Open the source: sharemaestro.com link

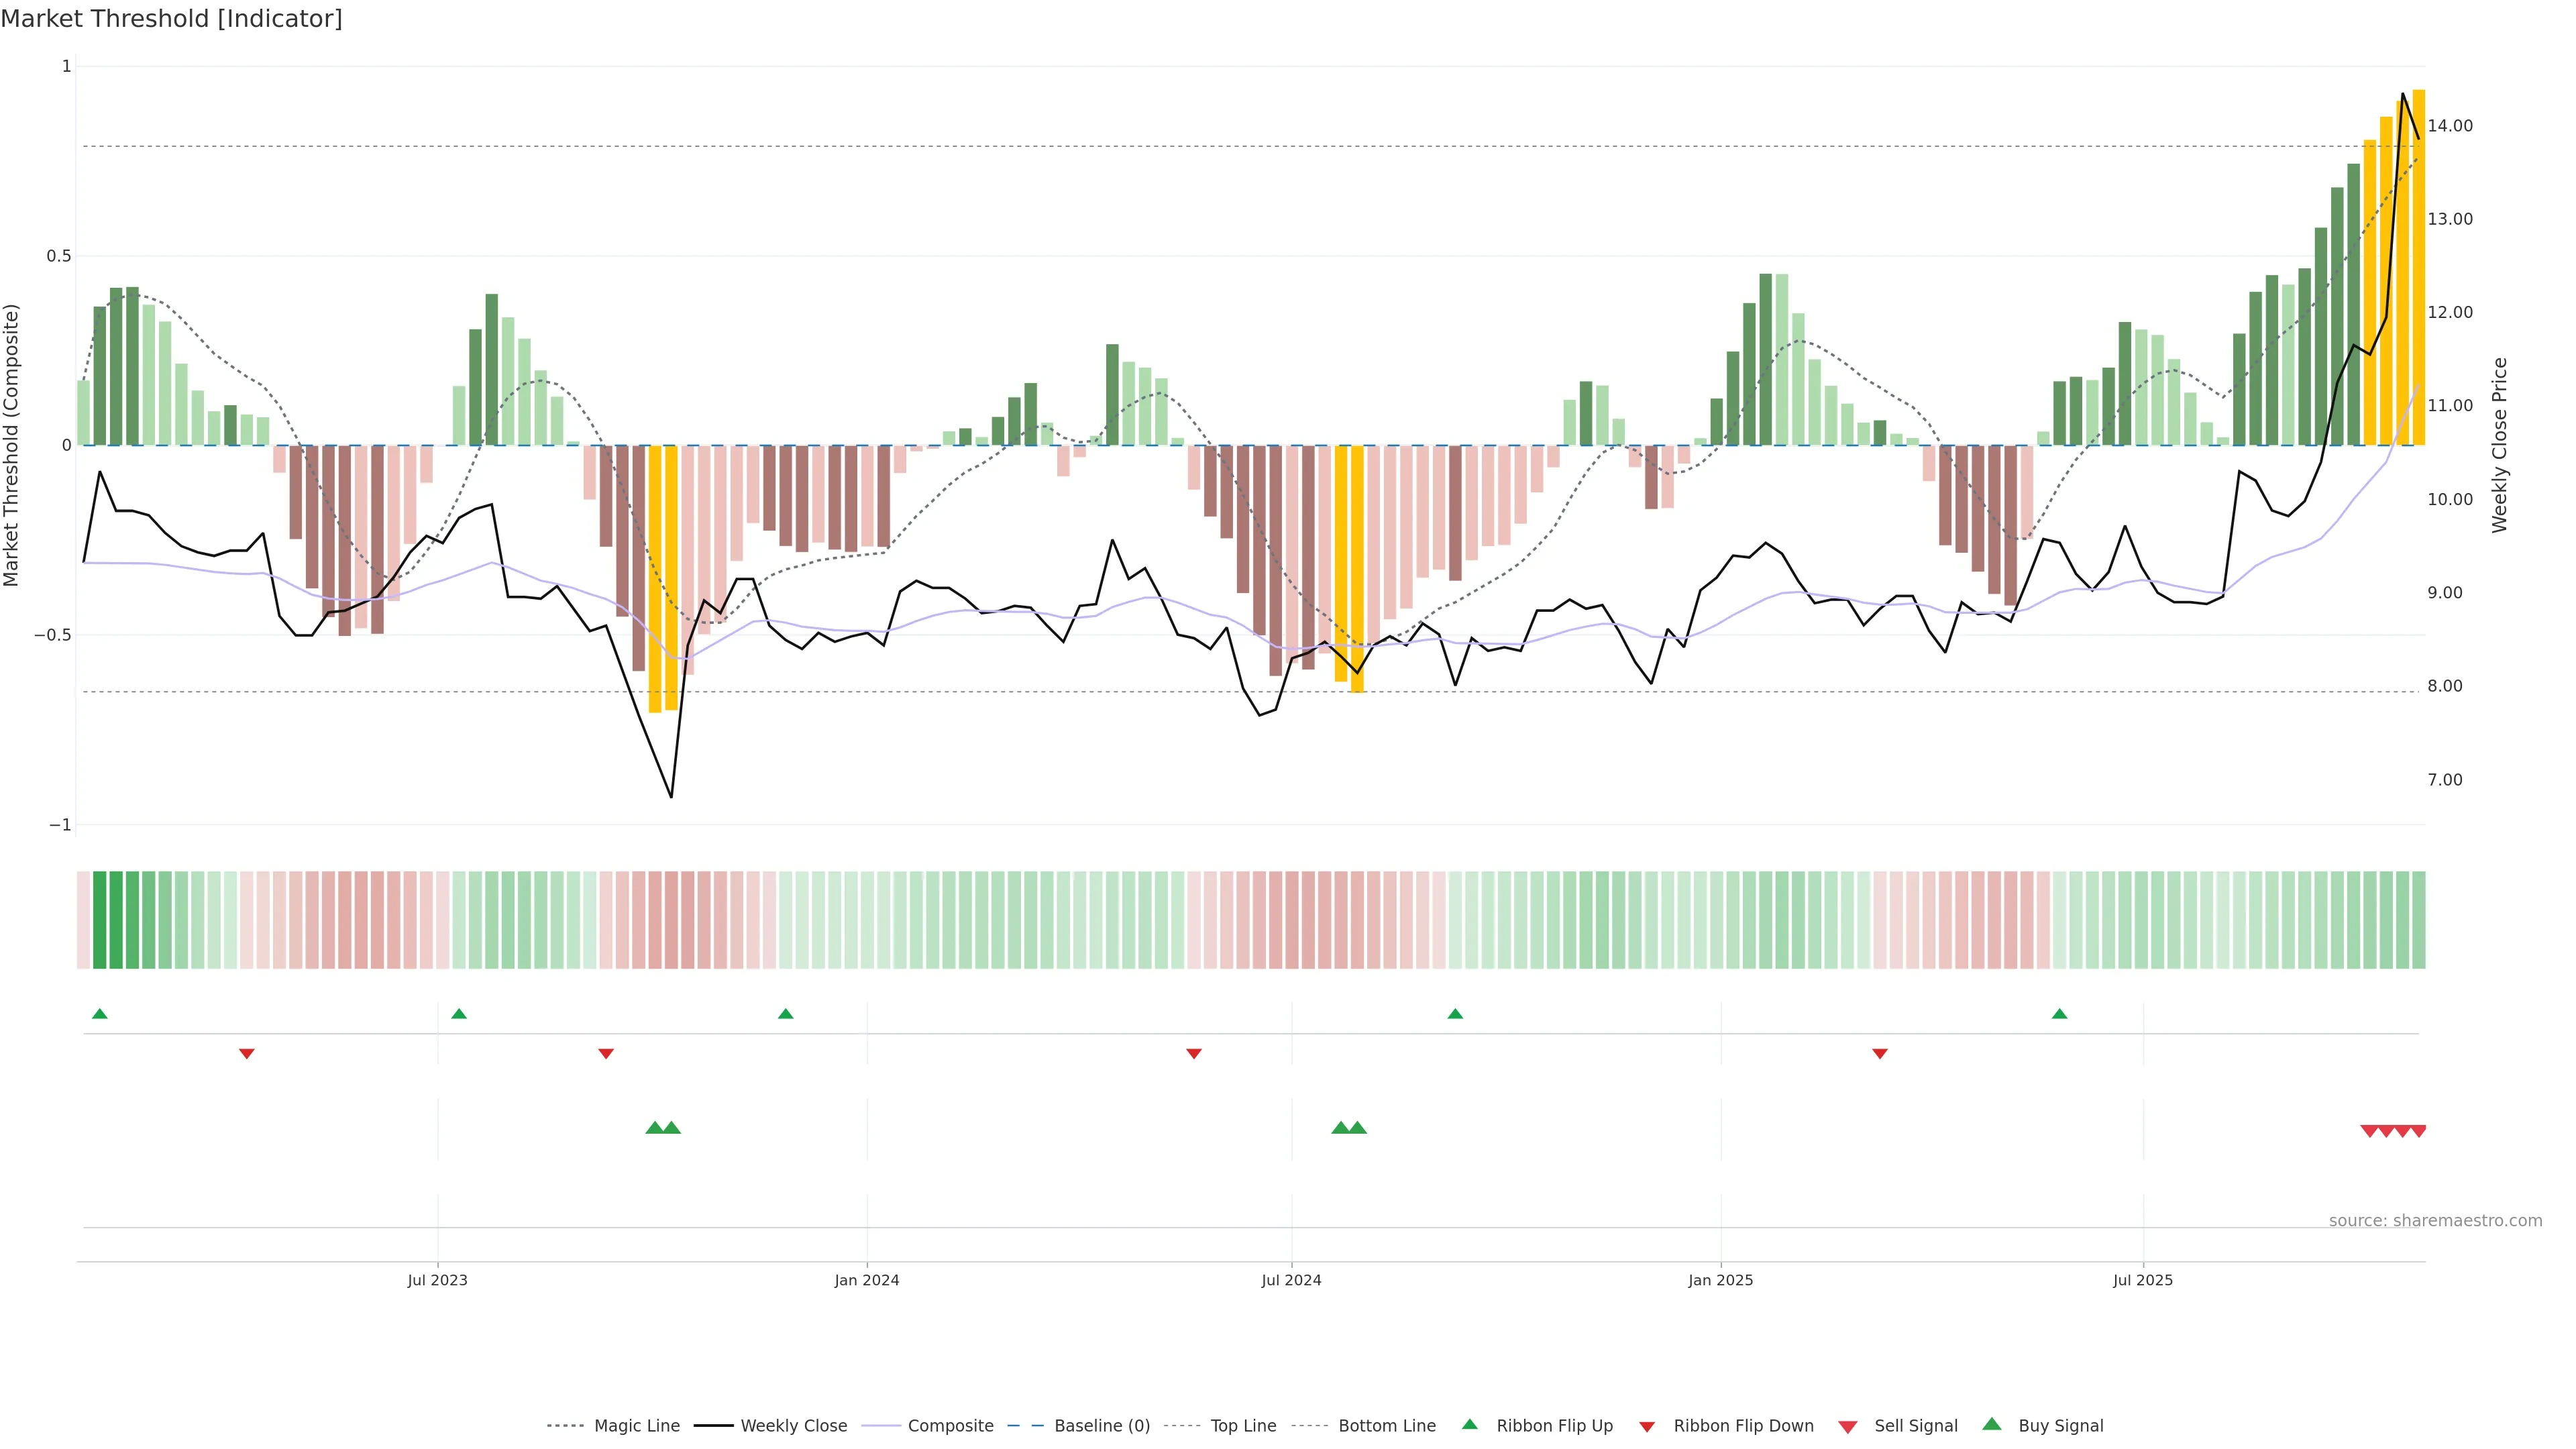(2435, 1221)
